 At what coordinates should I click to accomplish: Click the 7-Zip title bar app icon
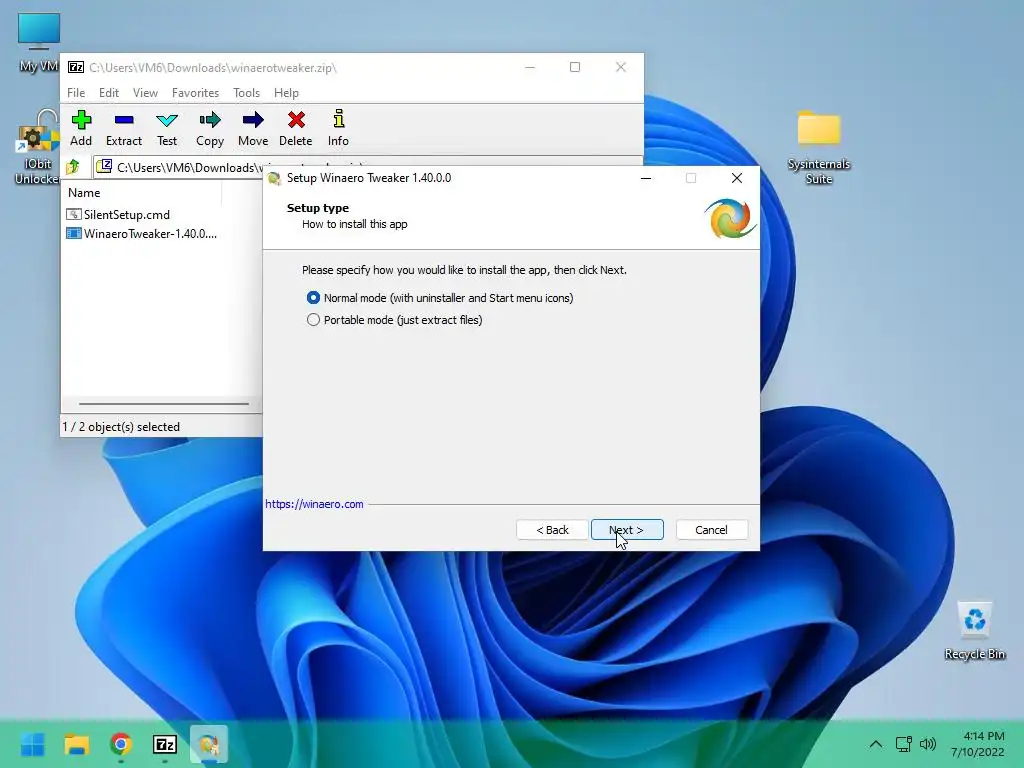[x=76, y=67]
